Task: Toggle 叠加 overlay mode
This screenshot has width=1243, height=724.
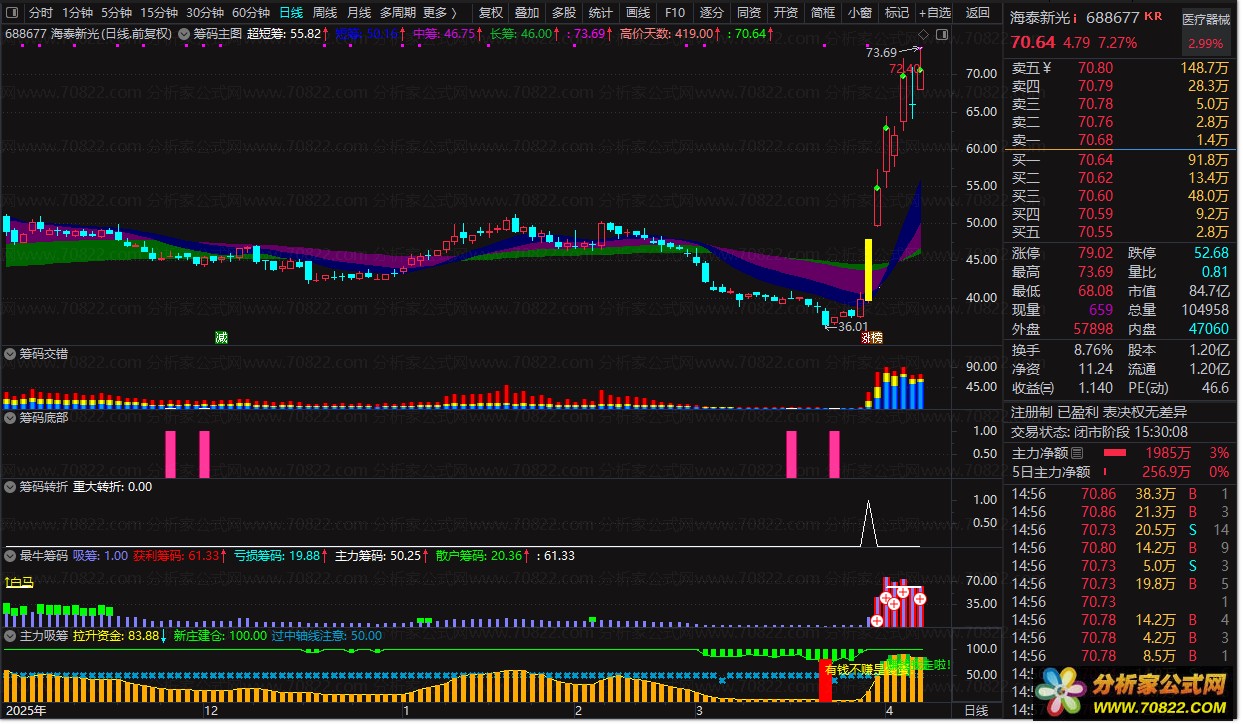Action: 527,13
